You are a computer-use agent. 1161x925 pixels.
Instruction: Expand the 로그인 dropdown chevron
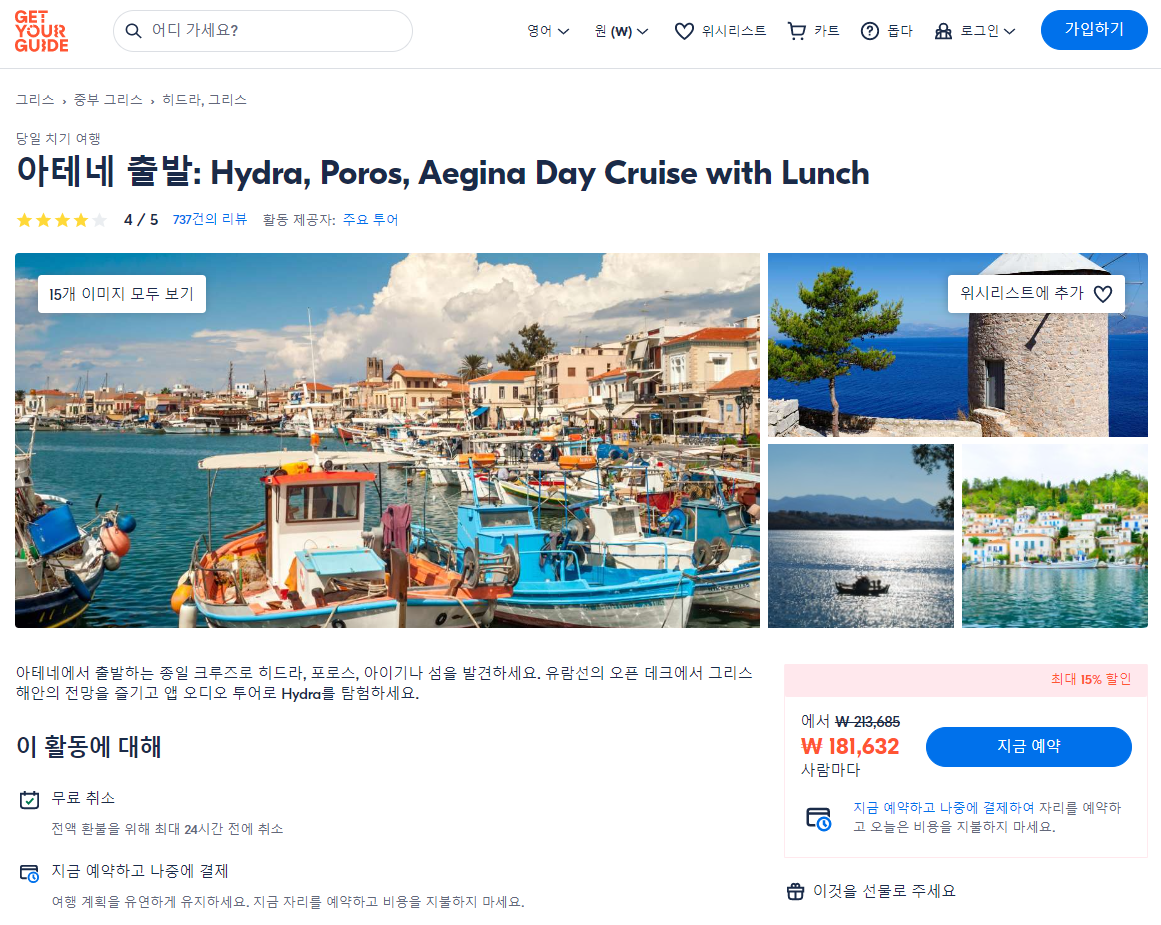click(1009, 31)
